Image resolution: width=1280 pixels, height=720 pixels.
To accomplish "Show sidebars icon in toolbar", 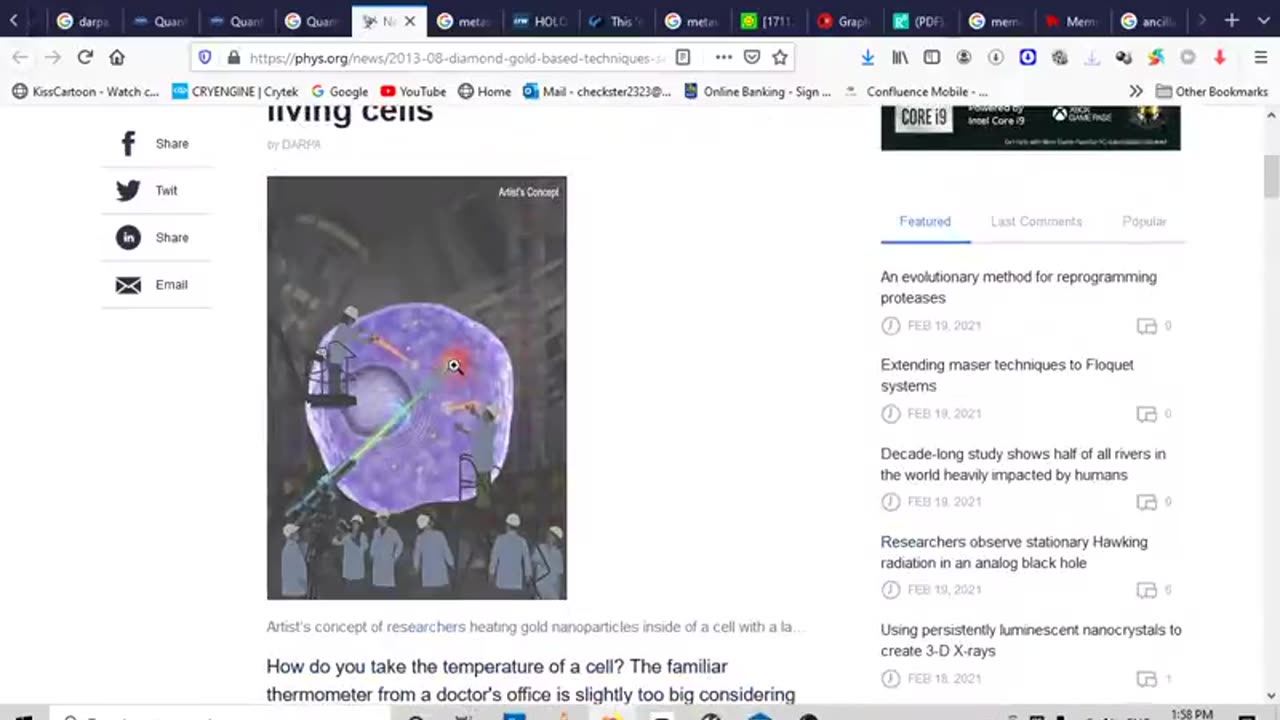I will pos(932,57).
